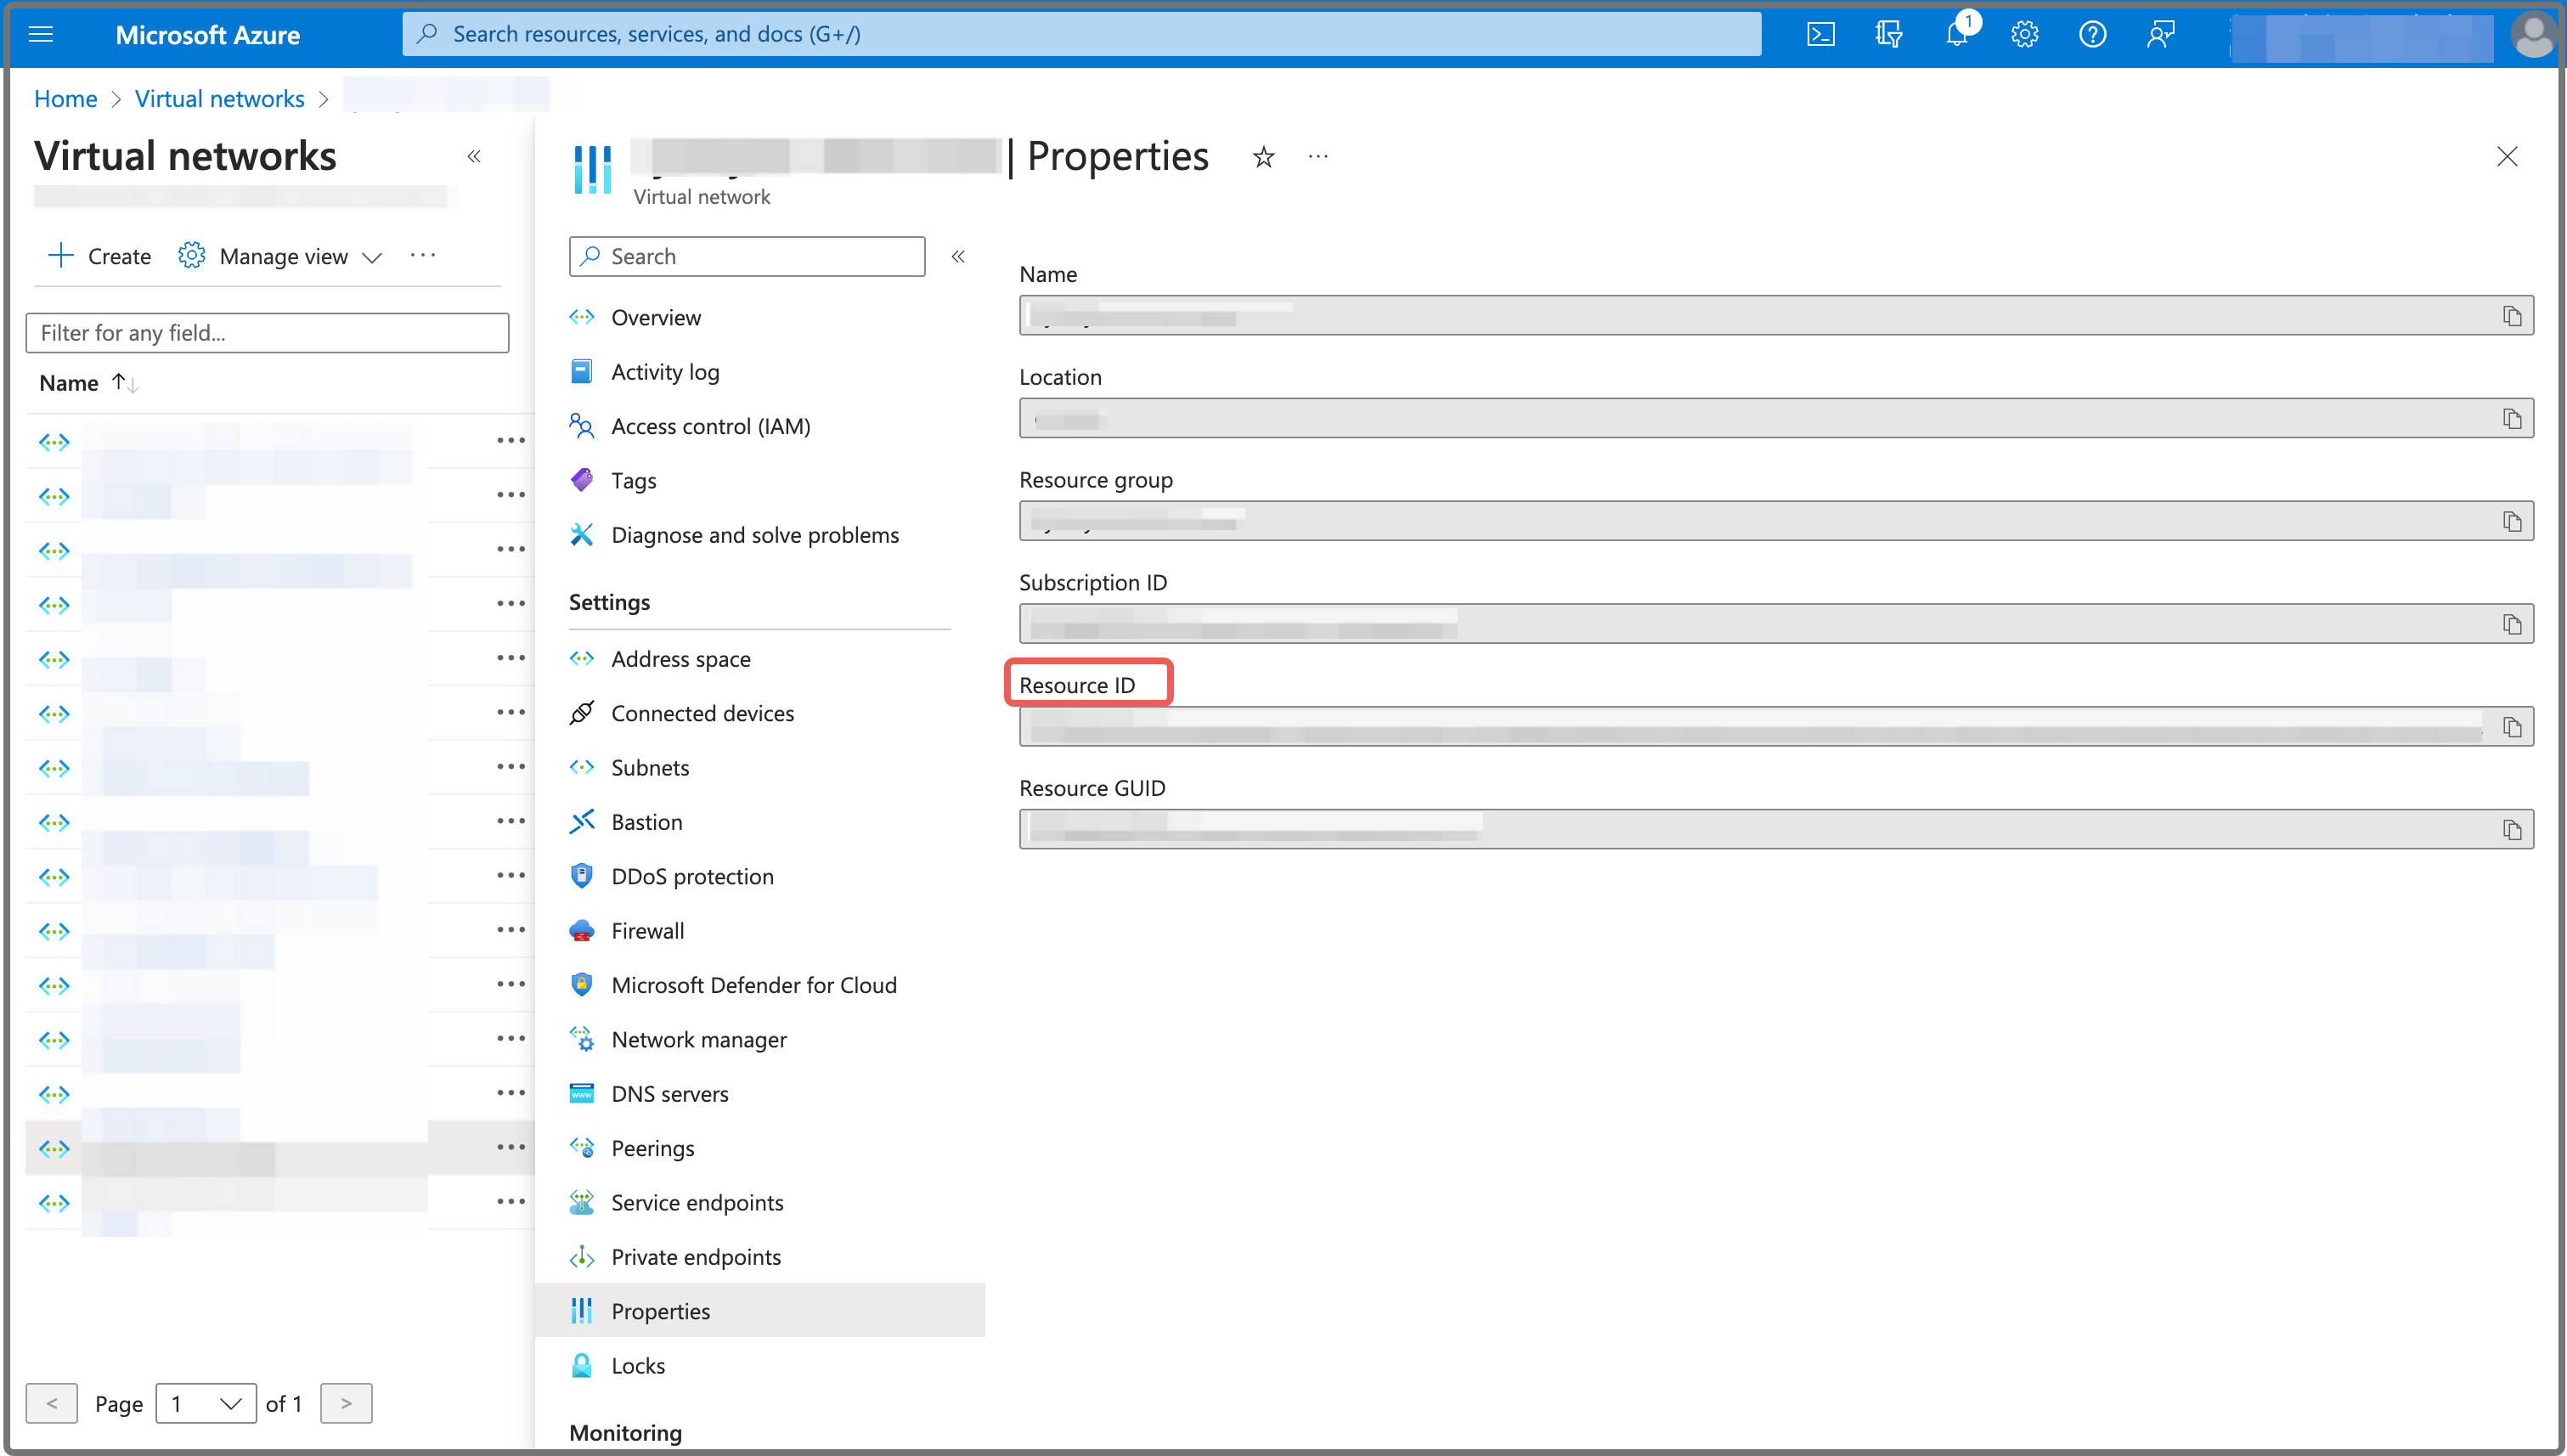Go to Peerings in the sidebar

point(652,1148)
